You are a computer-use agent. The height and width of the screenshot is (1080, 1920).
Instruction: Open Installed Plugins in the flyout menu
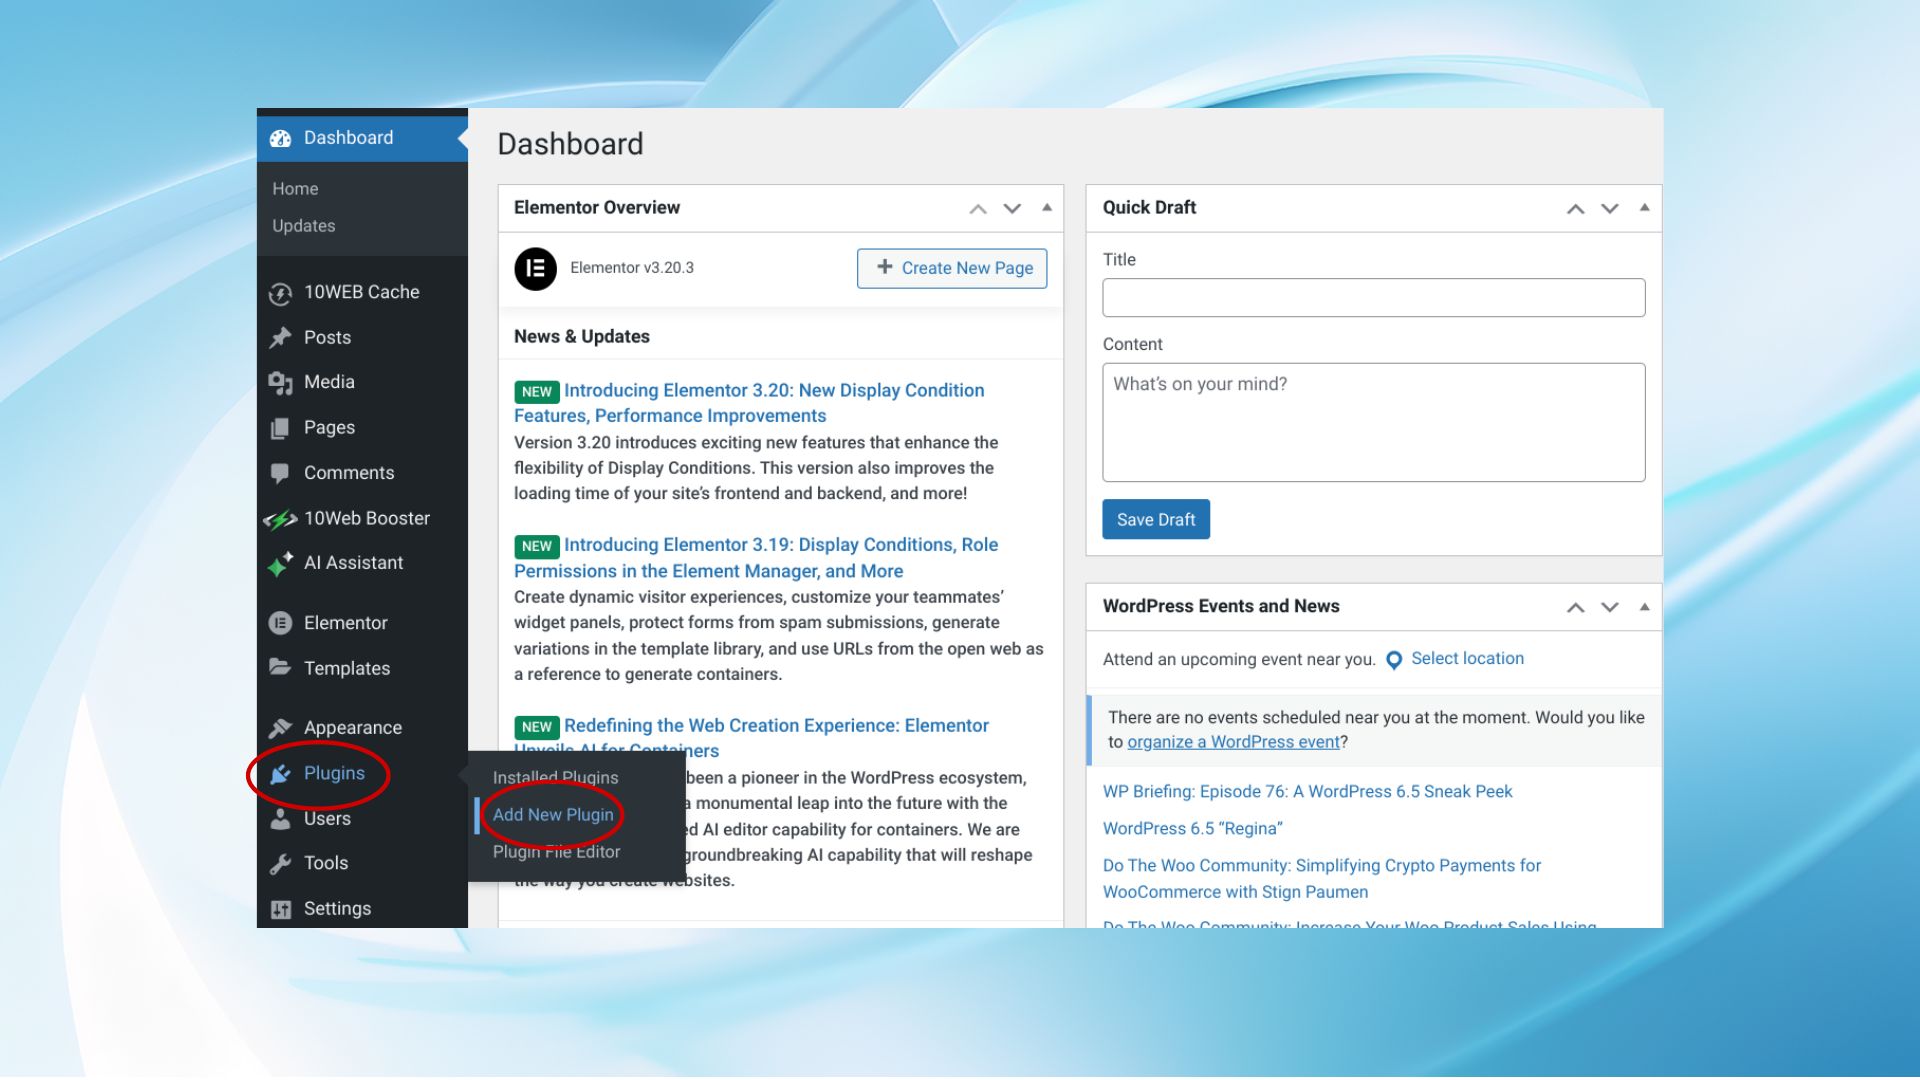pyautogui.click(x=555, y=778)
